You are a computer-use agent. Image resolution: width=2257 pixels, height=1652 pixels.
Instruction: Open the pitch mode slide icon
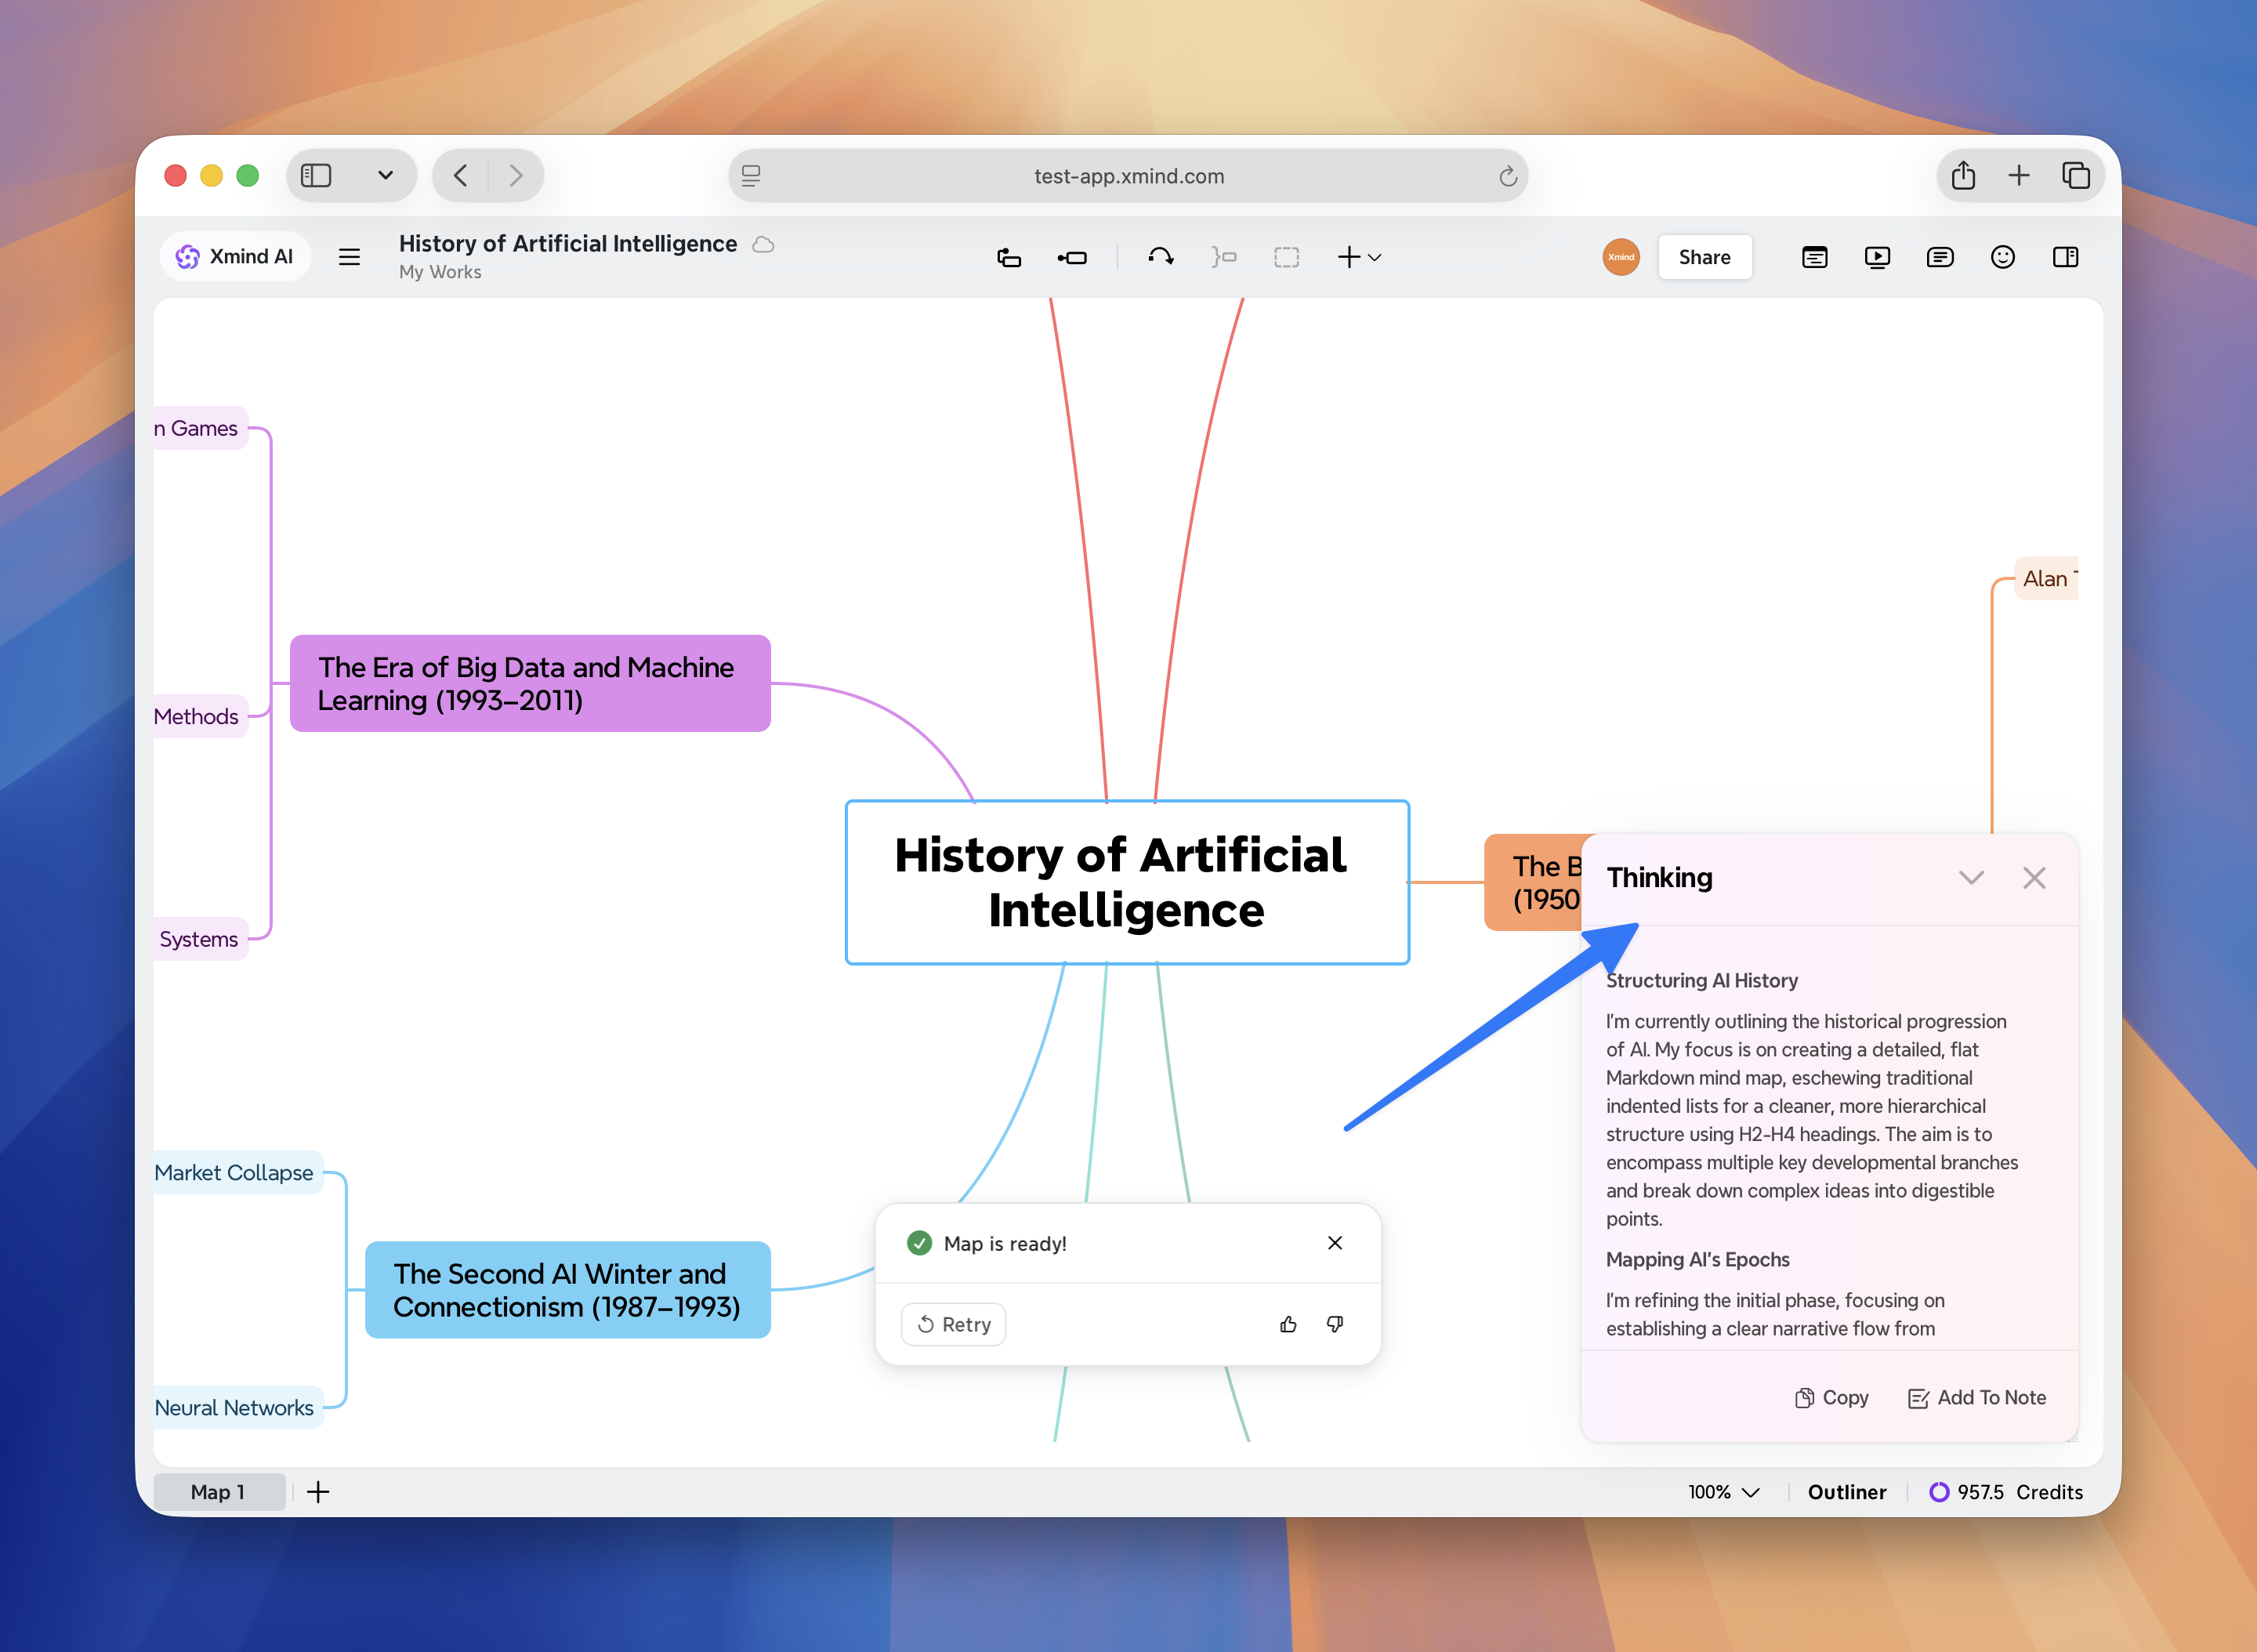point(1815,257)
